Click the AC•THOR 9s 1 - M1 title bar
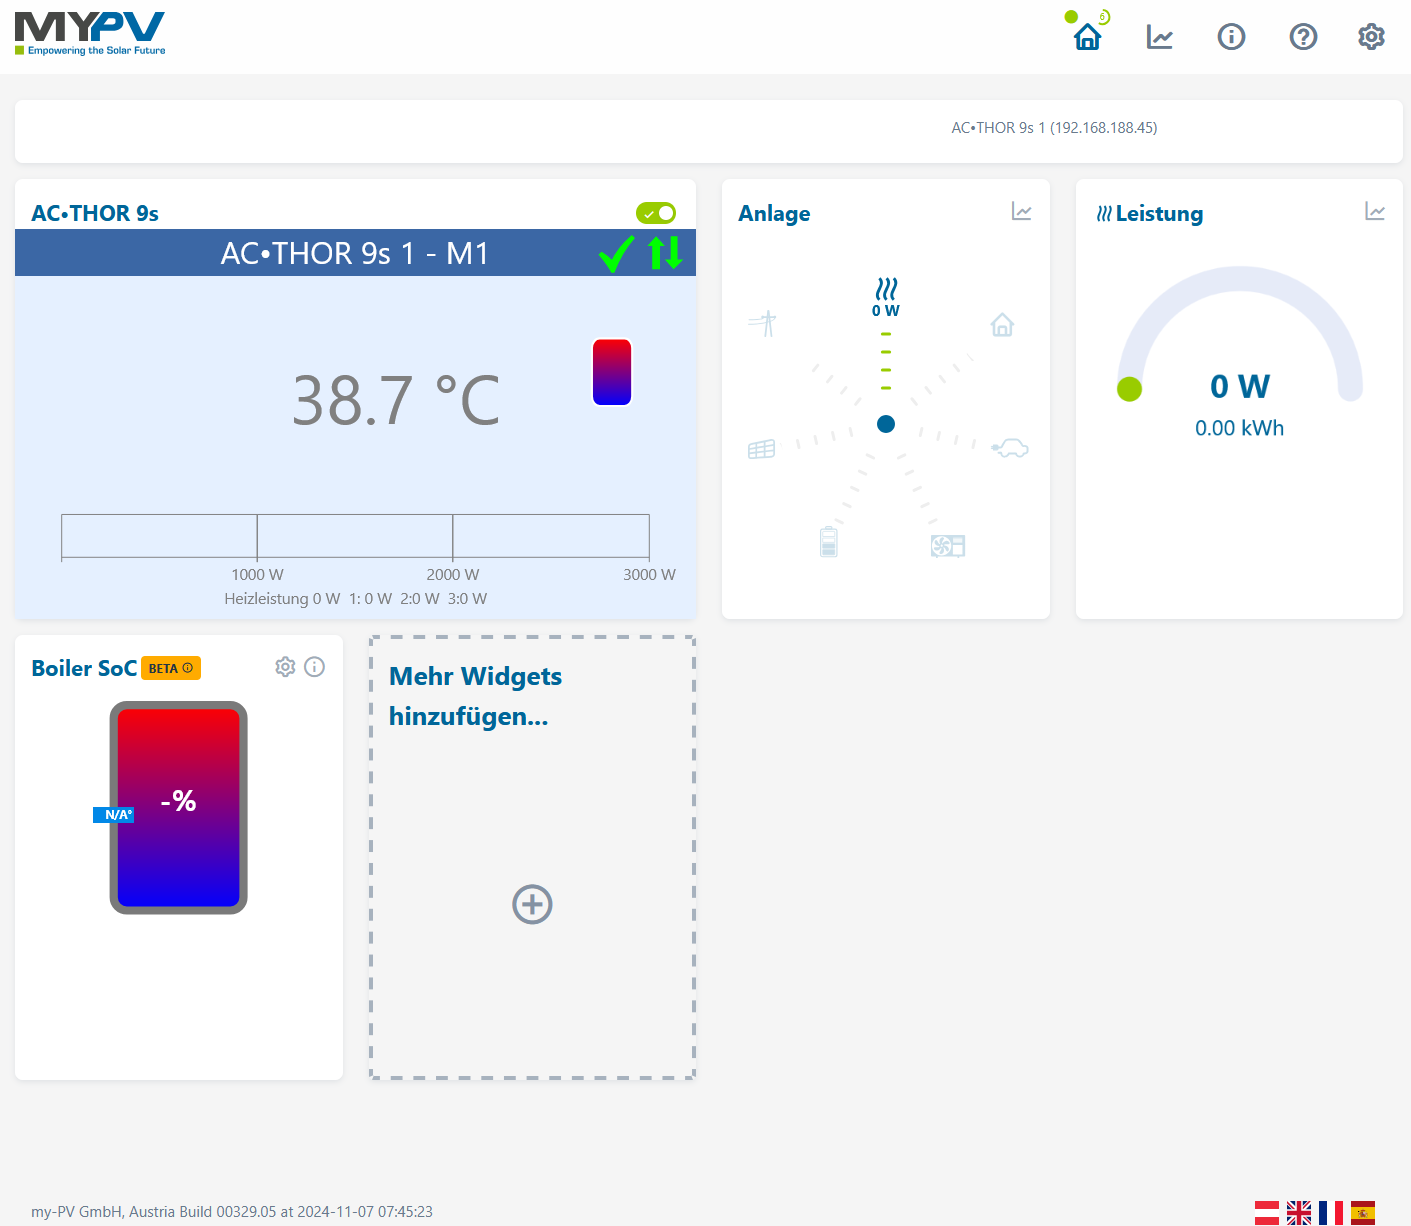1411x1226 pixels. pyautogui.click(x=355, y=253)
